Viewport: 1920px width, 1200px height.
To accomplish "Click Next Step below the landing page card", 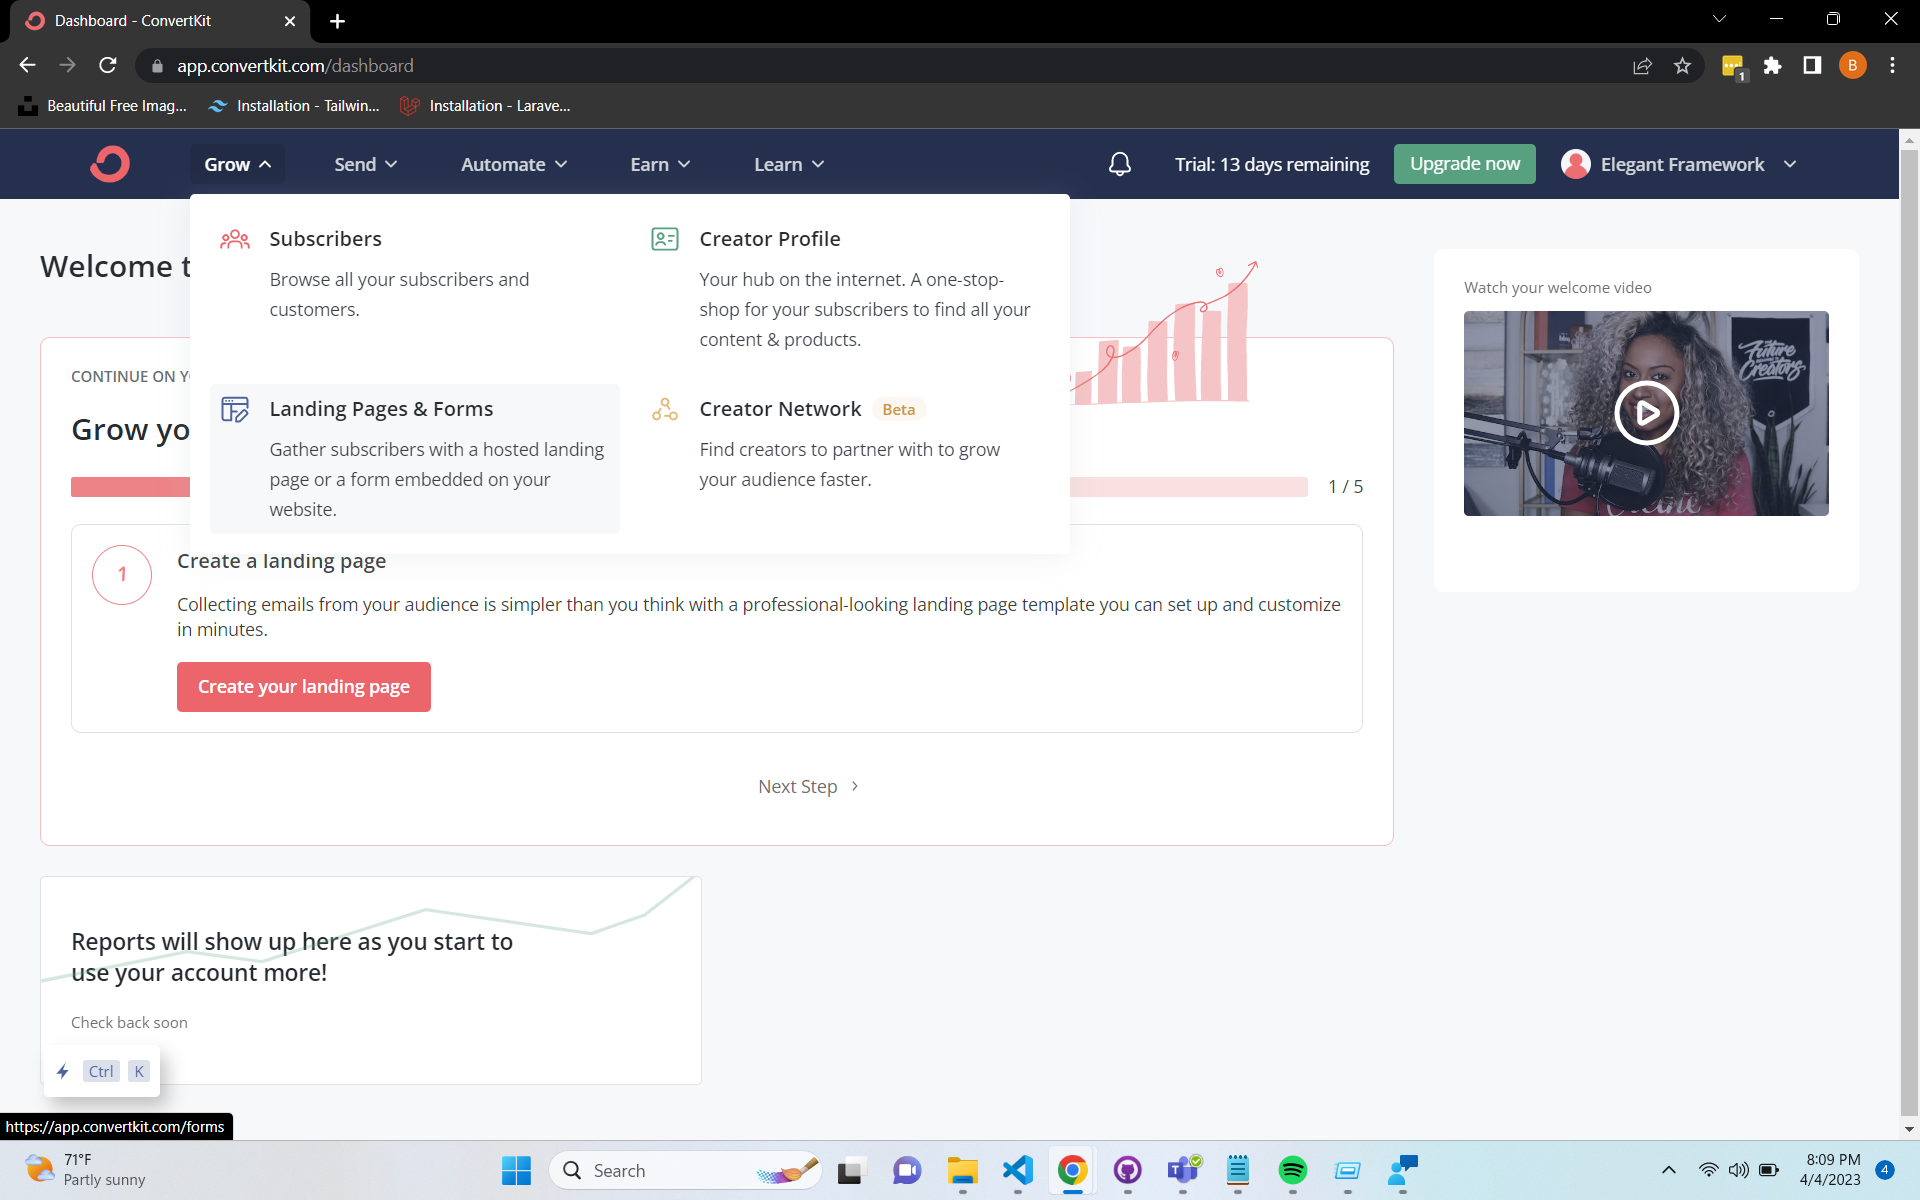I will 808,786.
